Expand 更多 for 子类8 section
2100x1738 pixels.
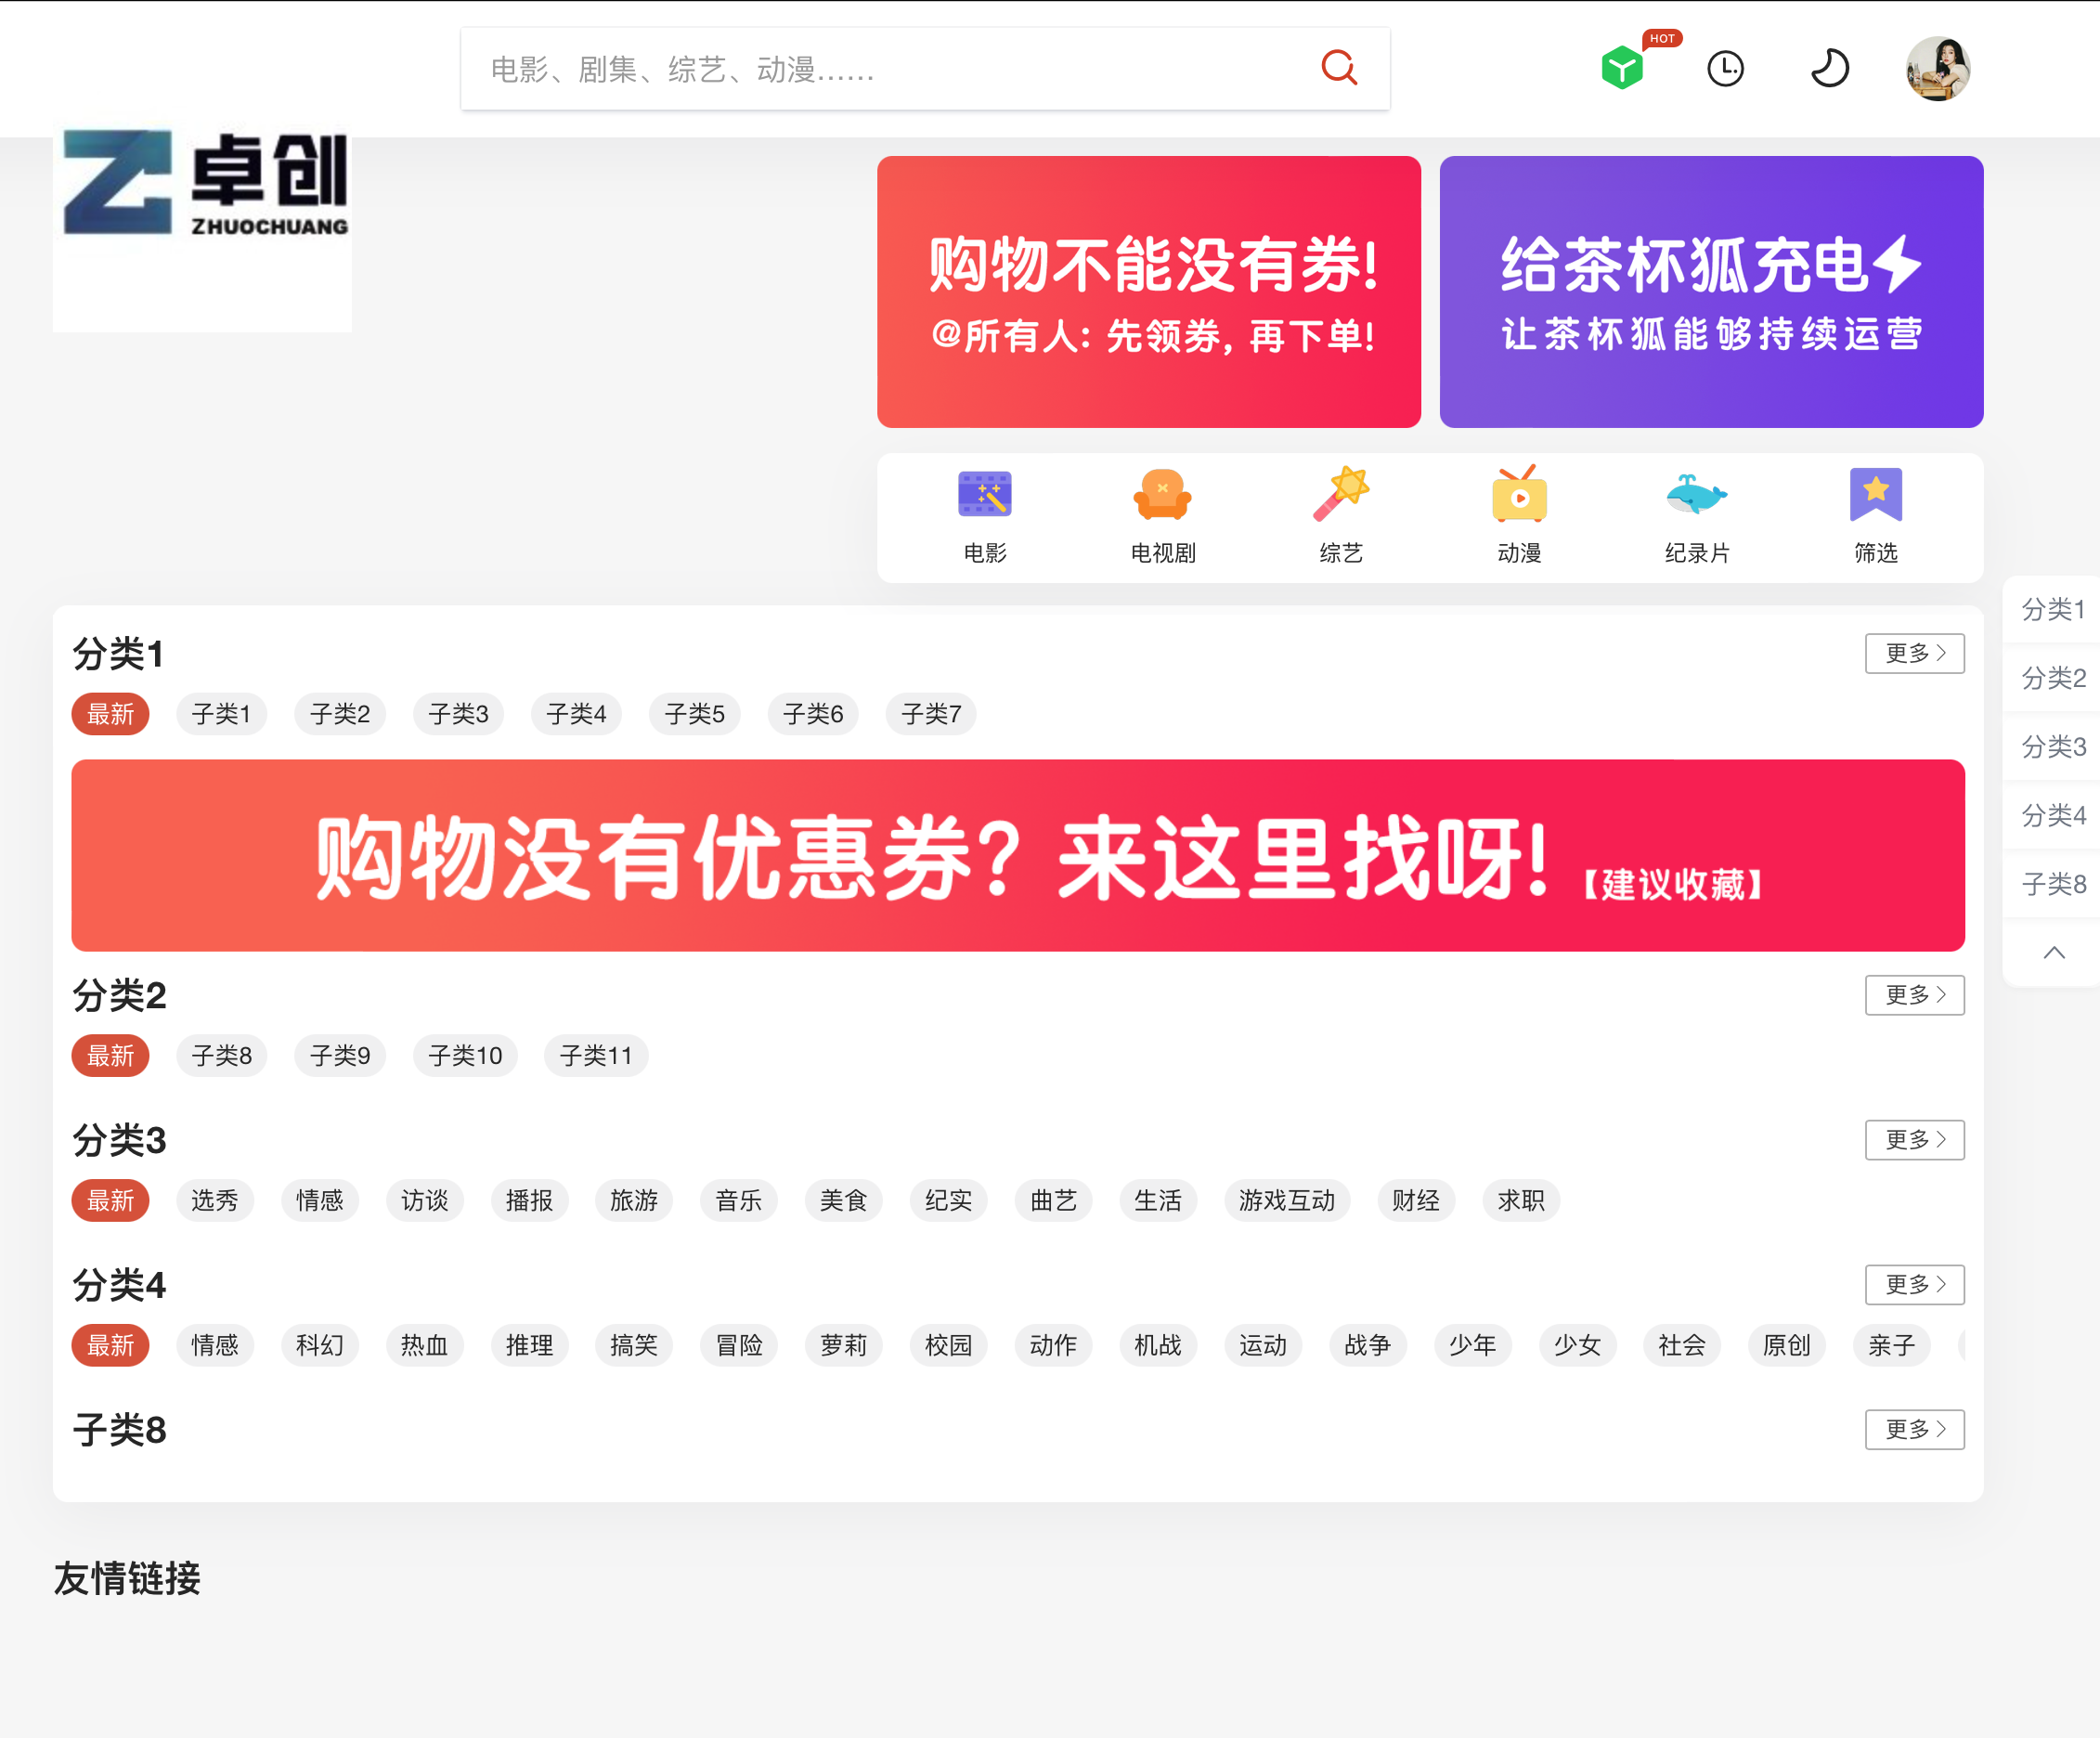pyautogui.click(x=1914, y=1430)
